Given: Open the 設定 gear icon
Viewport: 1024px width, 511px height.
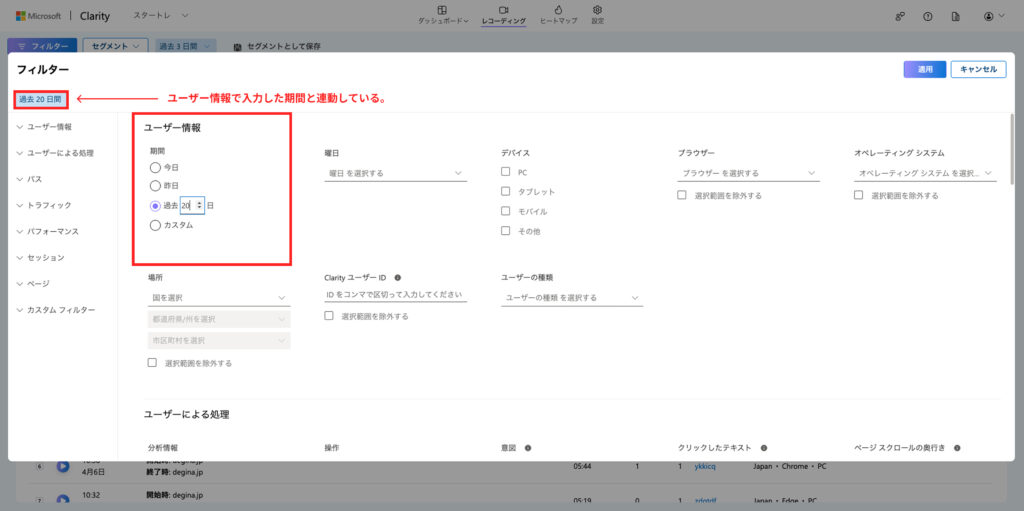Looking at the screenshot, I should [597, 10].
